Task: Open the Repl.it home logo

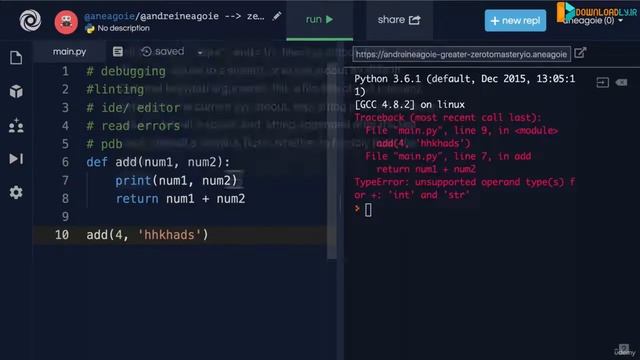Action: pyautogui.click(x=30, y=20)
